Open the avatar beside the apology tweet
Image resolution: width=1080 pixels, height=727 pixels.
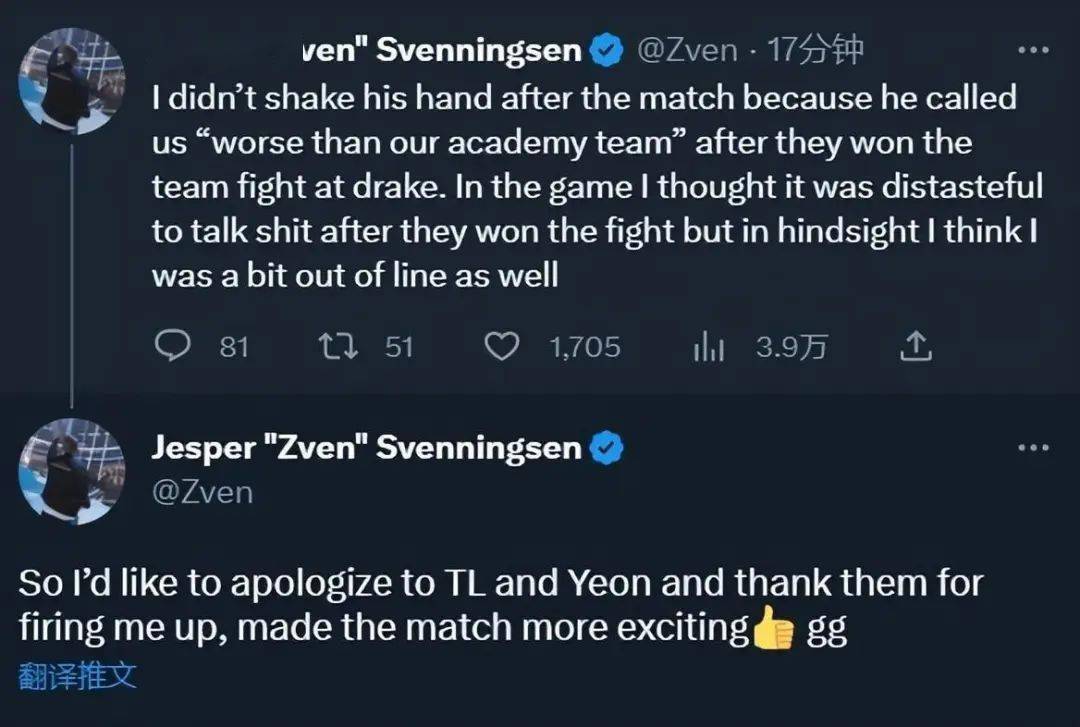[74, 470]
